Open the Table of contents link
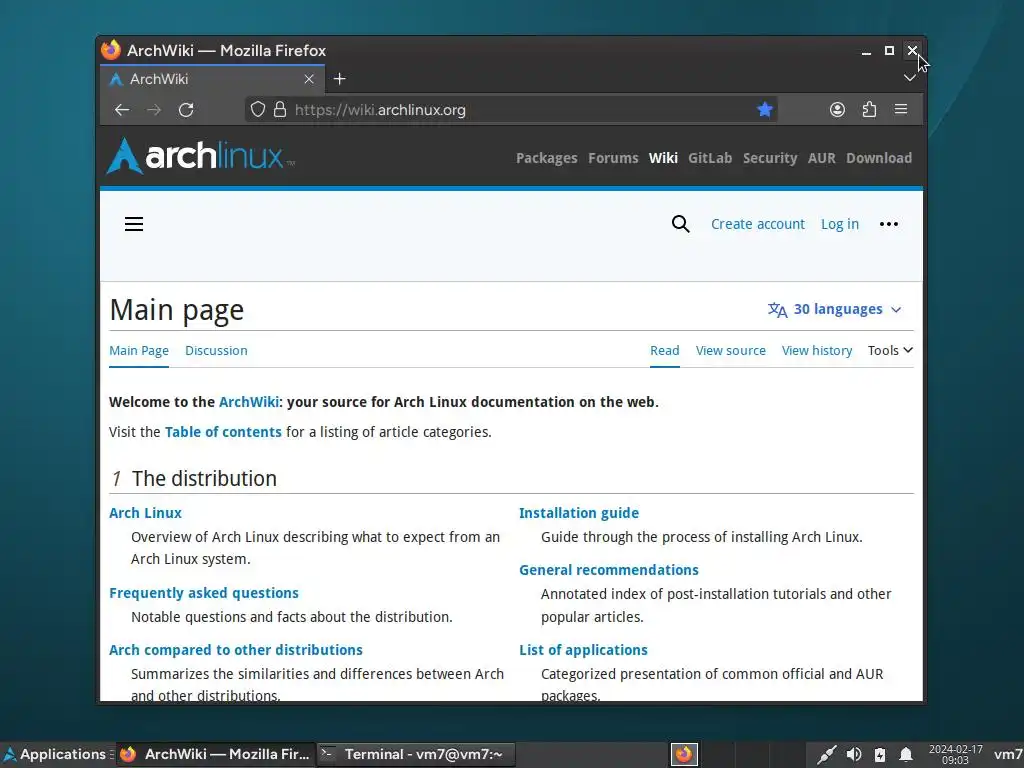 click(x=223, y=432)
